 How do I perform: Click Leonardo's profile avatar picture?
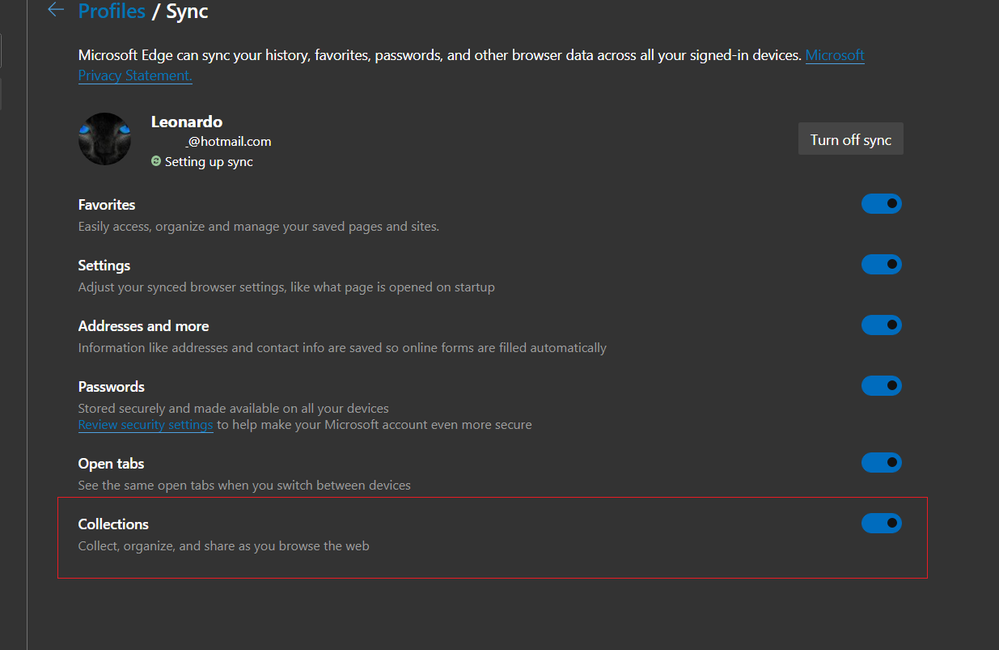pos(104,139)
